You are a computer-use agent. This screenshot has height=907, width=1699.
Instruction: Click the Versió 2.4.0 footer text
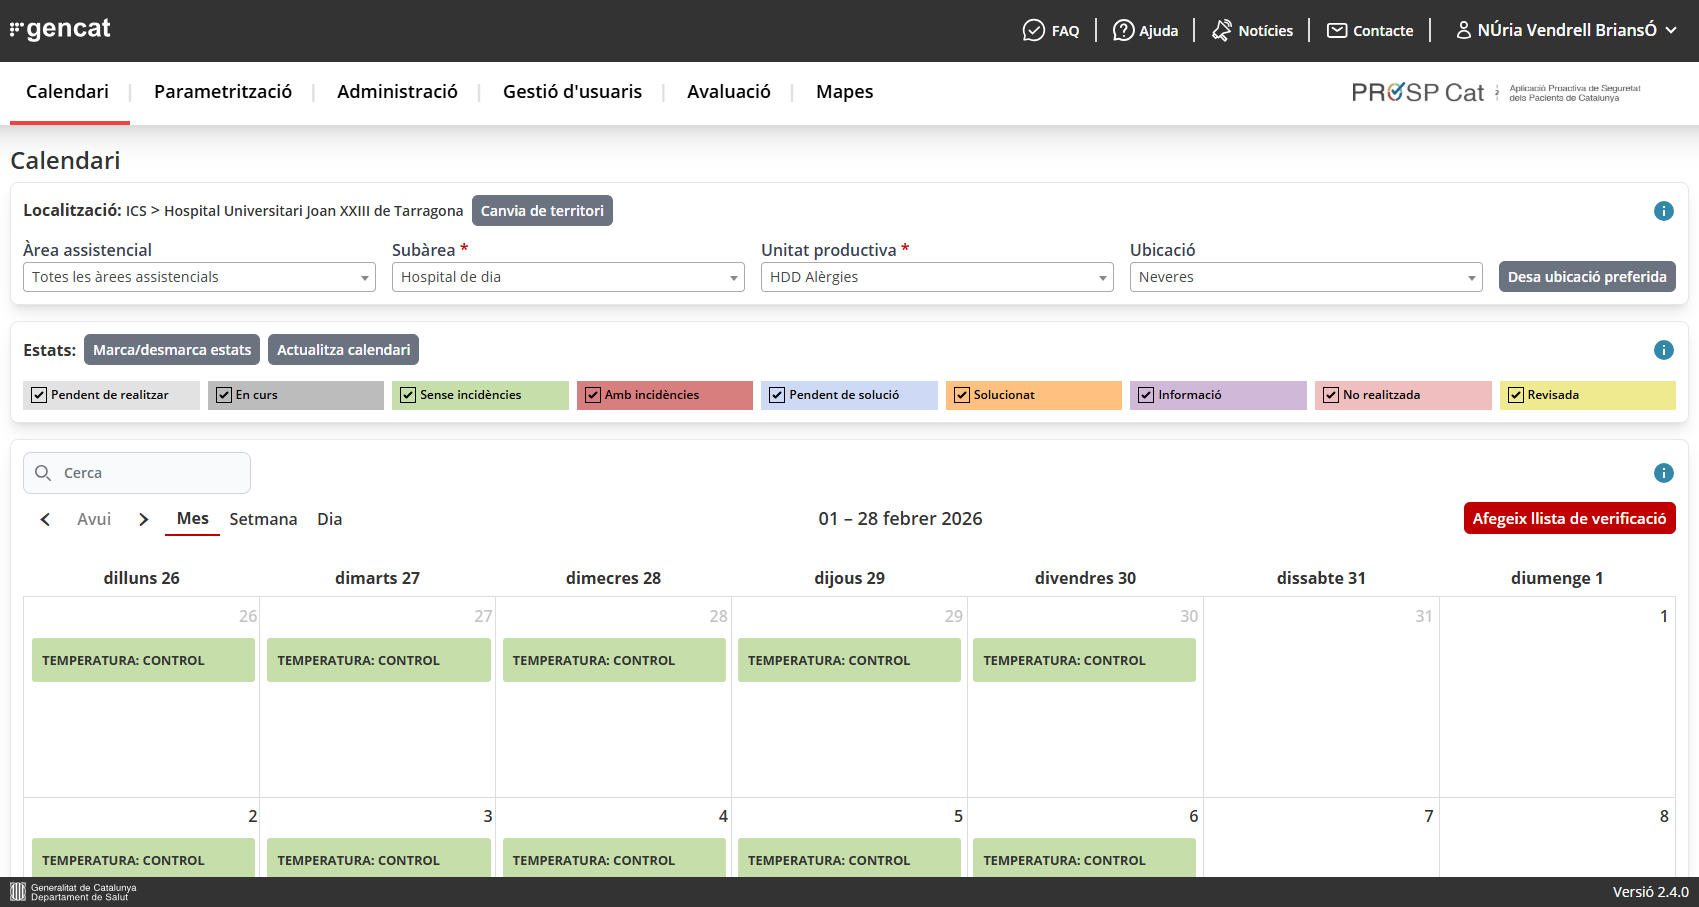tap(1650, 892)
